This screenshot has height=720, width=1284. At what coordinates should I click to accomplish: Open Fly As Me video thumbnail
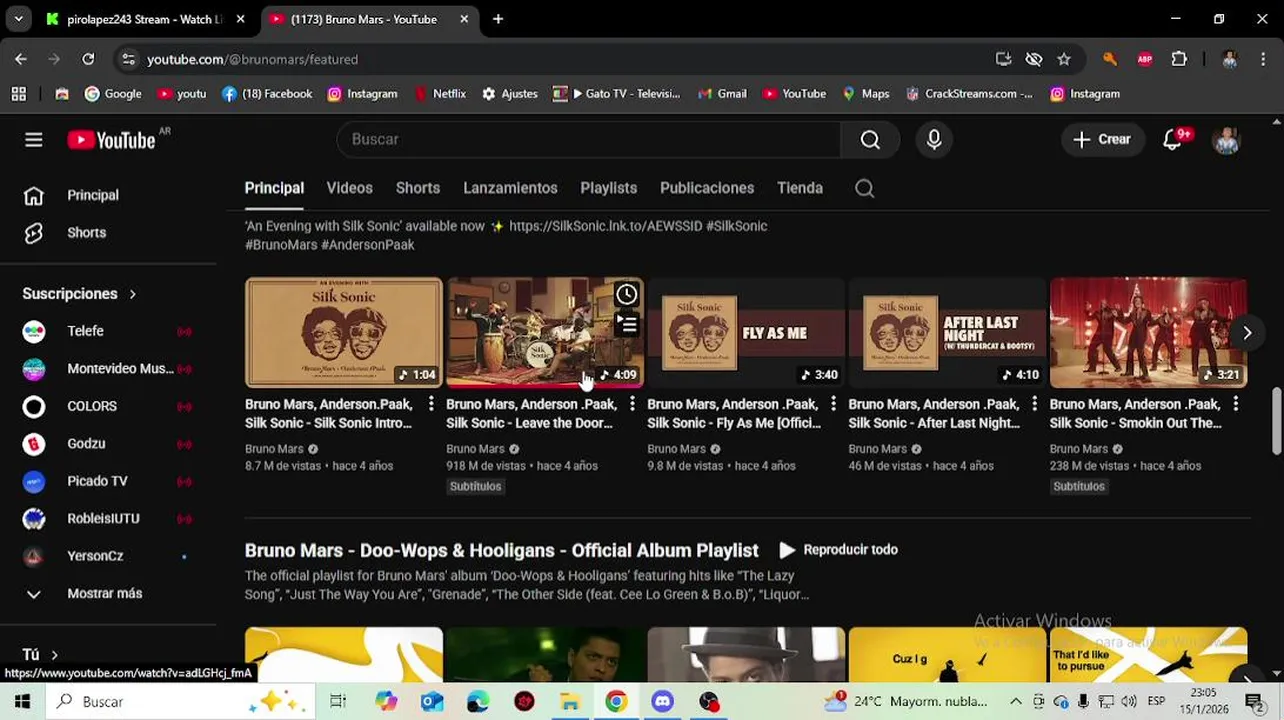(746, 333)
